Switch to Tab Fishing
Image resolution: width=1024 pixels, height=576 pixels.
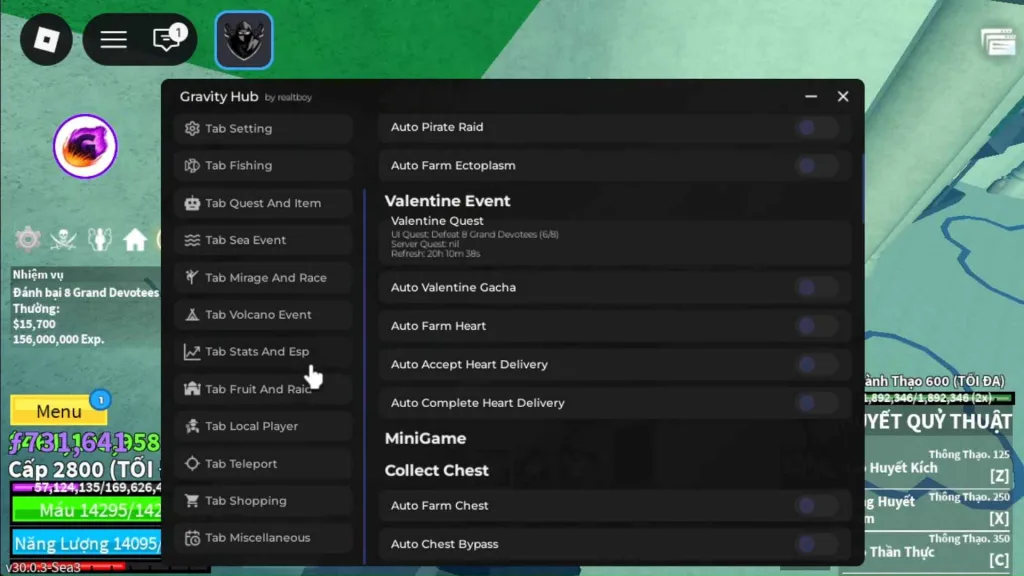(264, 166)
